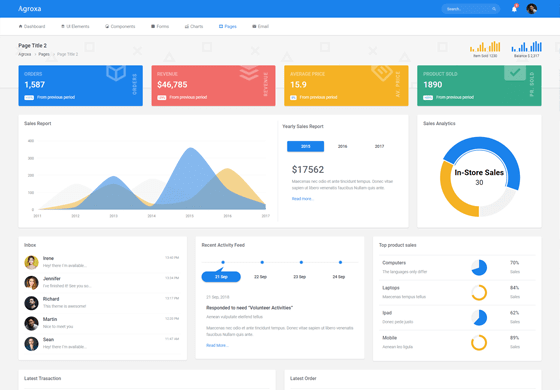This screenshot has width=560, height=390.
Task: Open the Components menu
Action: click(x=120, y=26)
